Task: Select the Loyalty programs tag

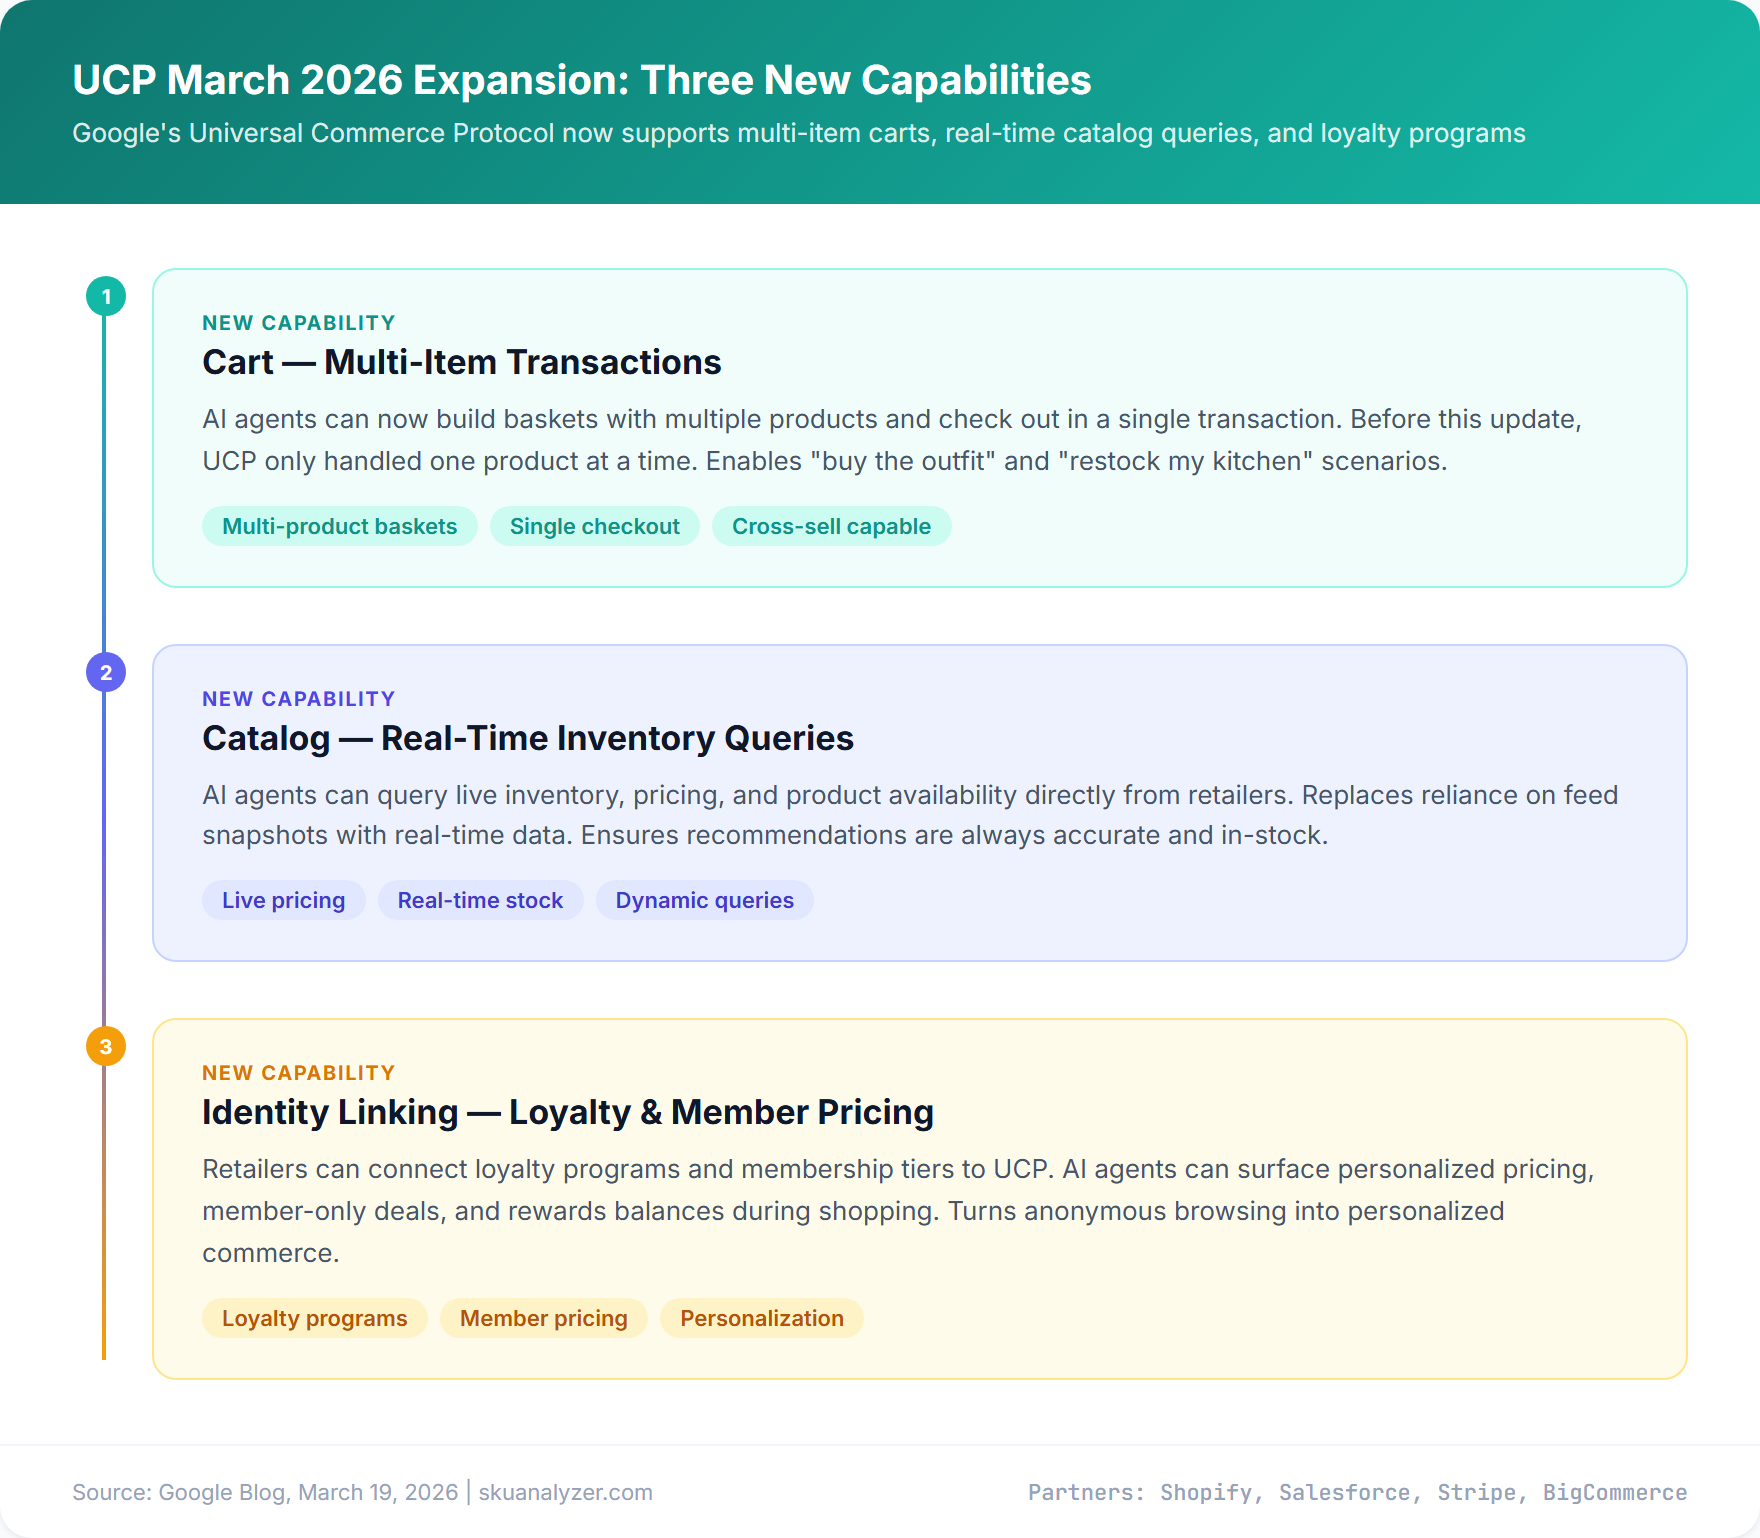Action: coord(314,1318)
